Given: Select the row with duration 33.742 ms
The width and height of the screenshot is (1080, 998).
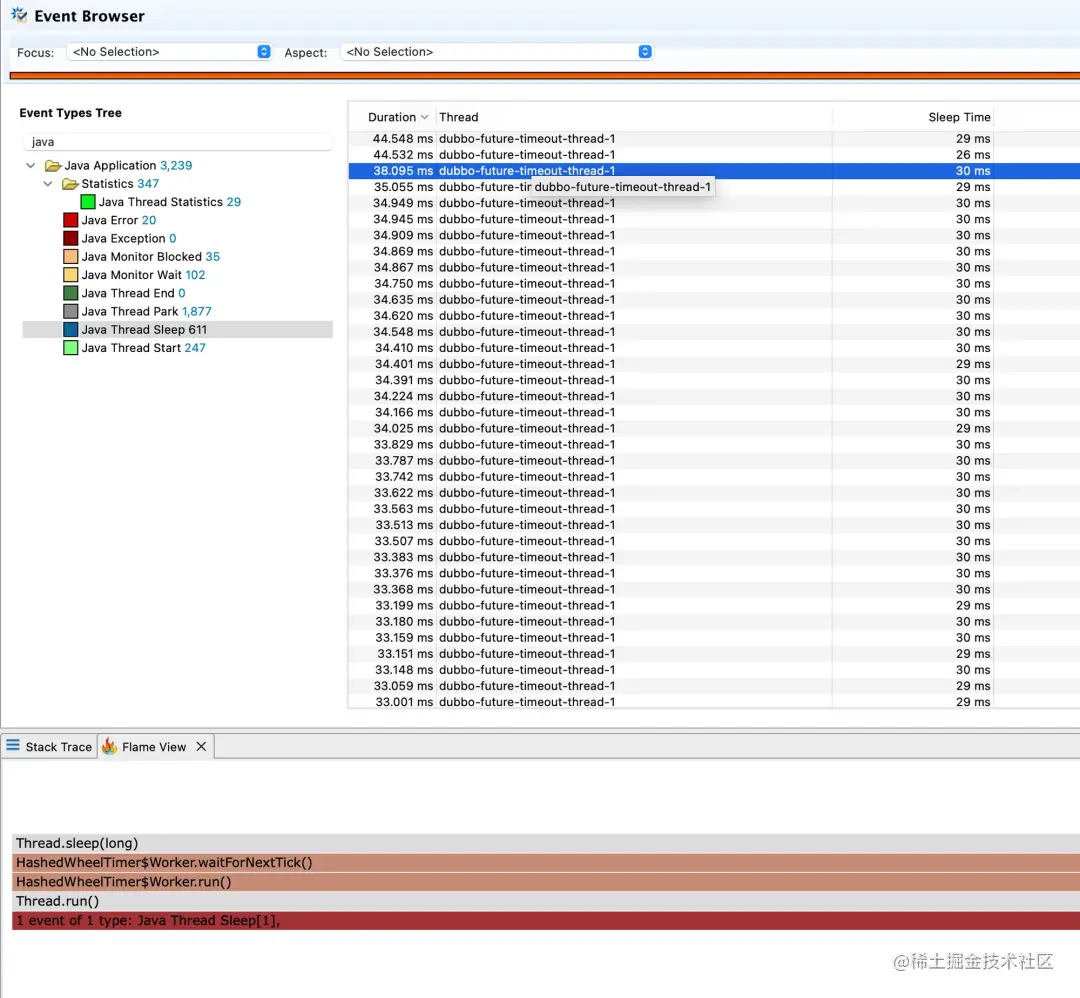Looking at the screenshot, I should 714,477.
